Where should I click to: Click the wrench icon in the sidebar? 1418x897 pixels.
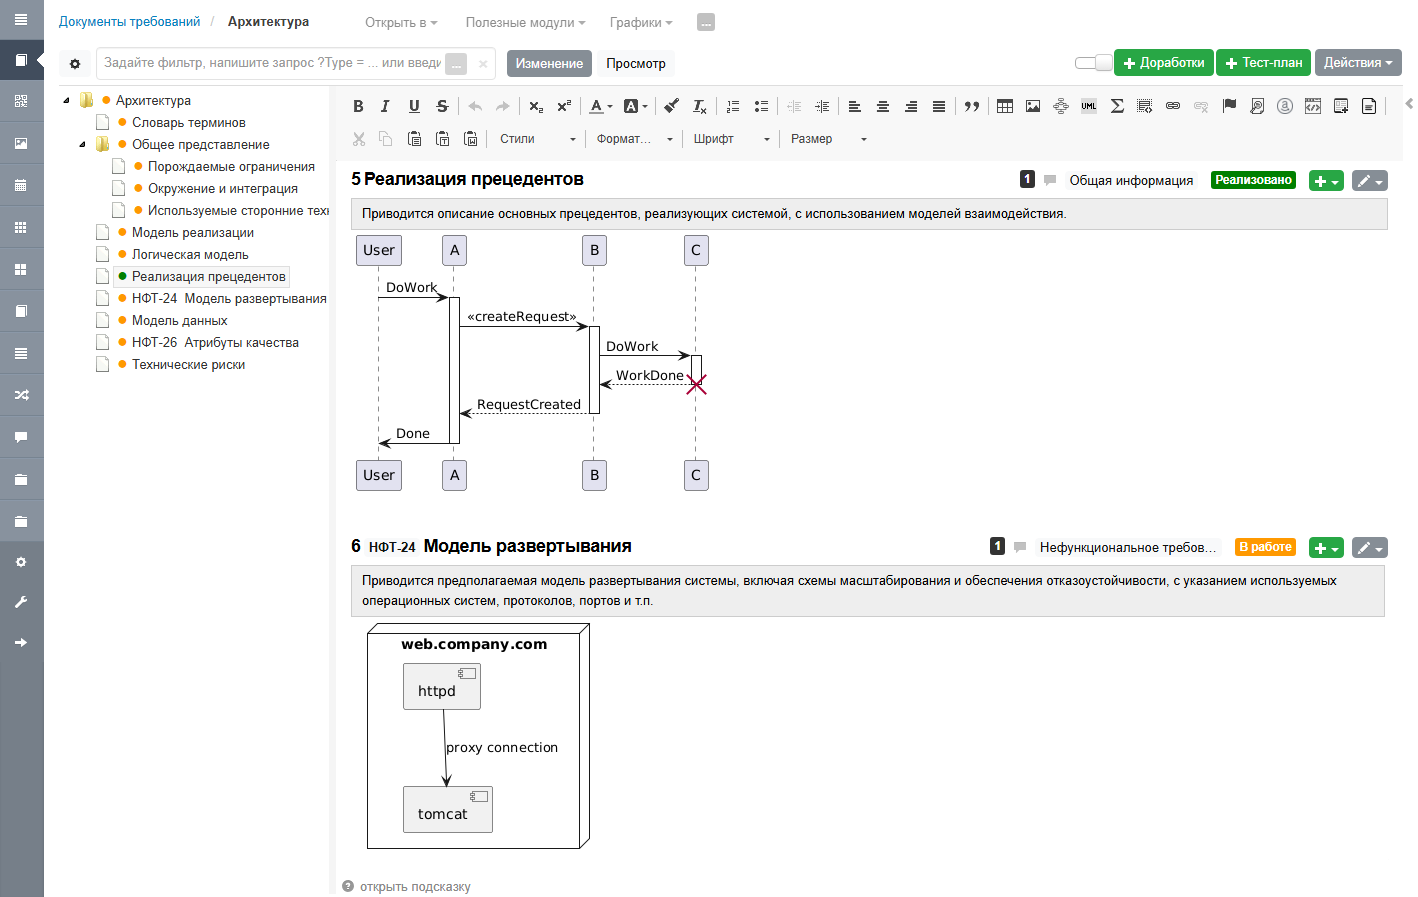[x=21, y=602]
